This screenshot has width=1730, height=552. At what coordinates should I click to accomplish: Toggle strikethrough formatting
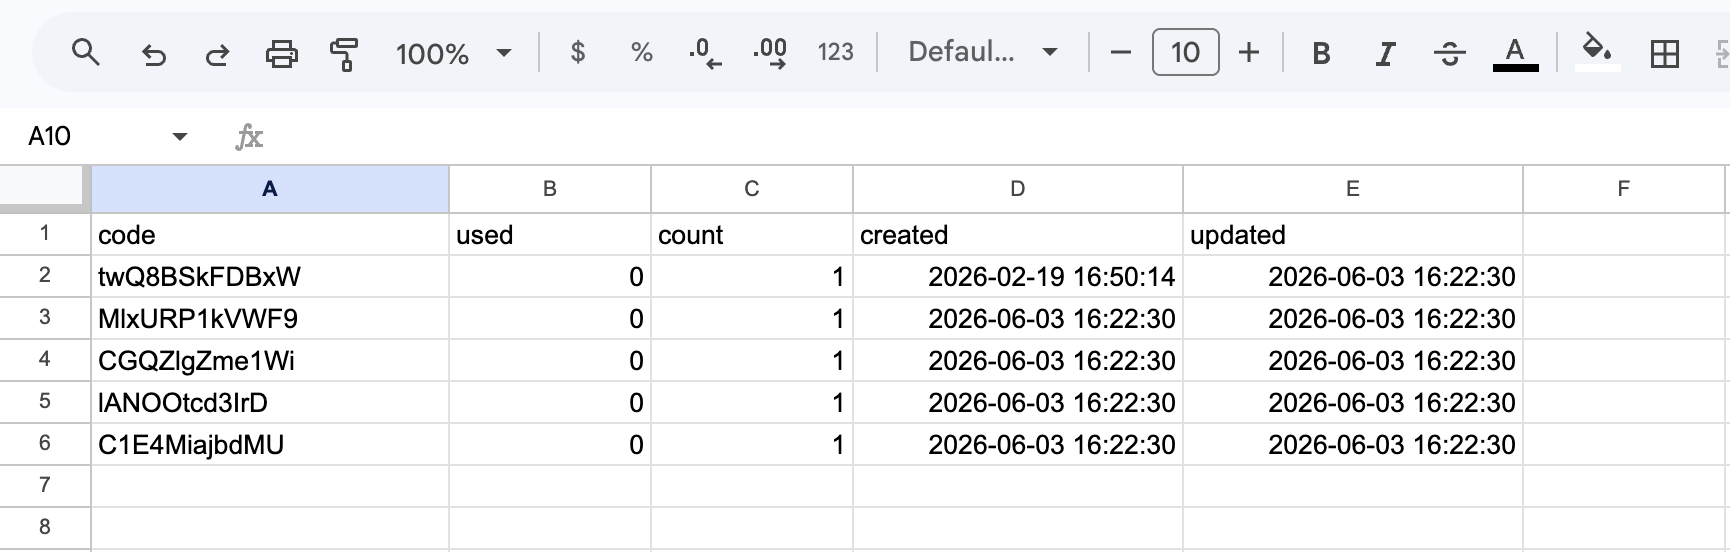tap(1449, 53)
